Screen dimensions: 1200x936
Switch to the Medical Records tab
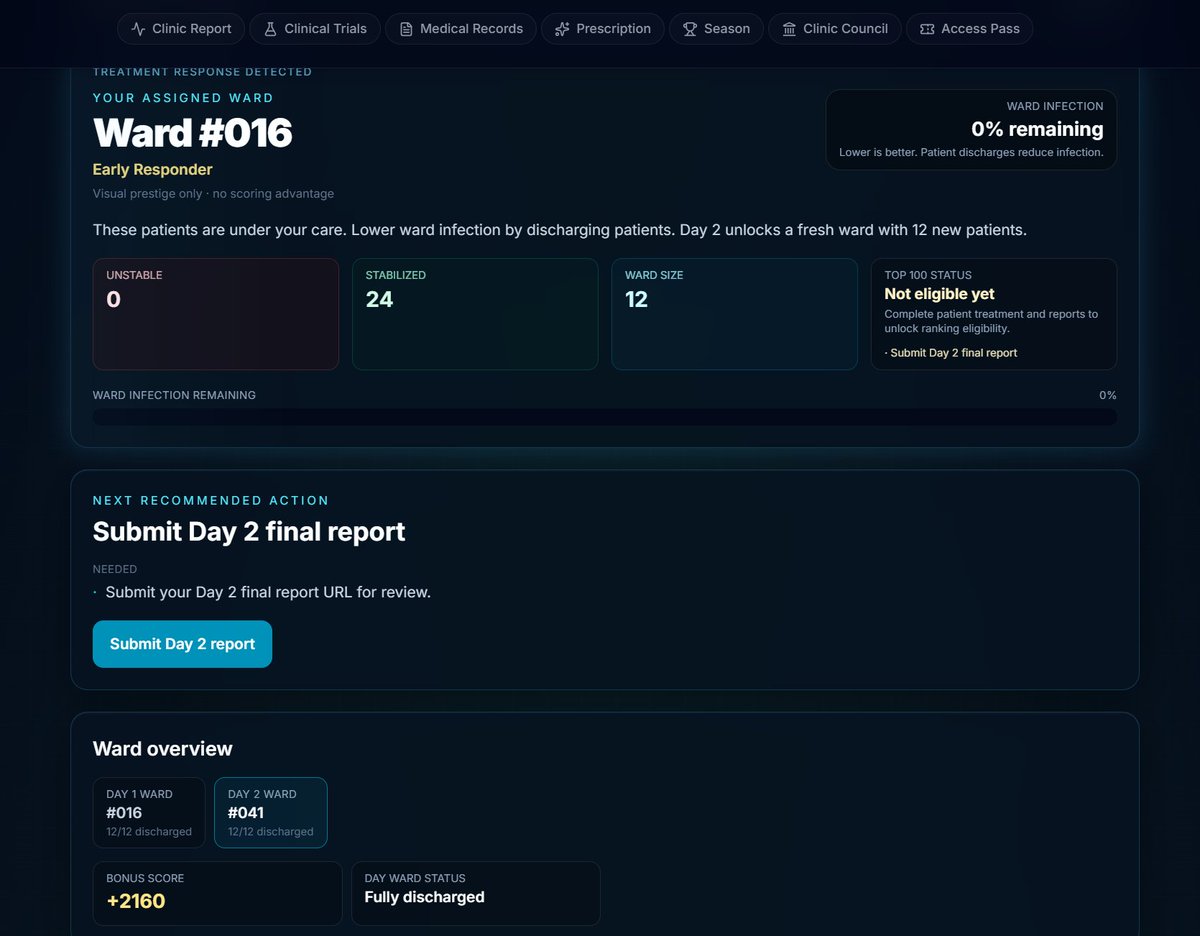460,29
